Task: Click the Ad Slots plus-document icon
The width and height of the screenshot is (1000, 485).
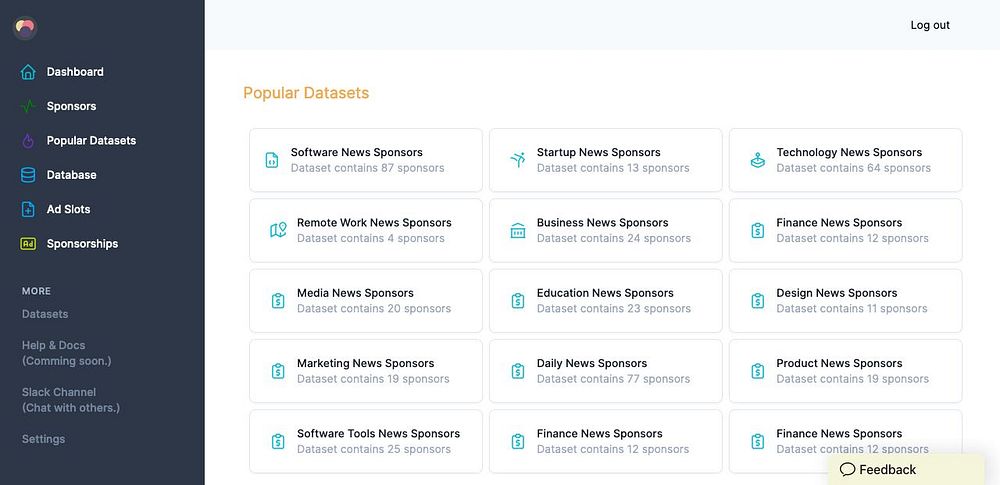Action: [x=28, y=209]
